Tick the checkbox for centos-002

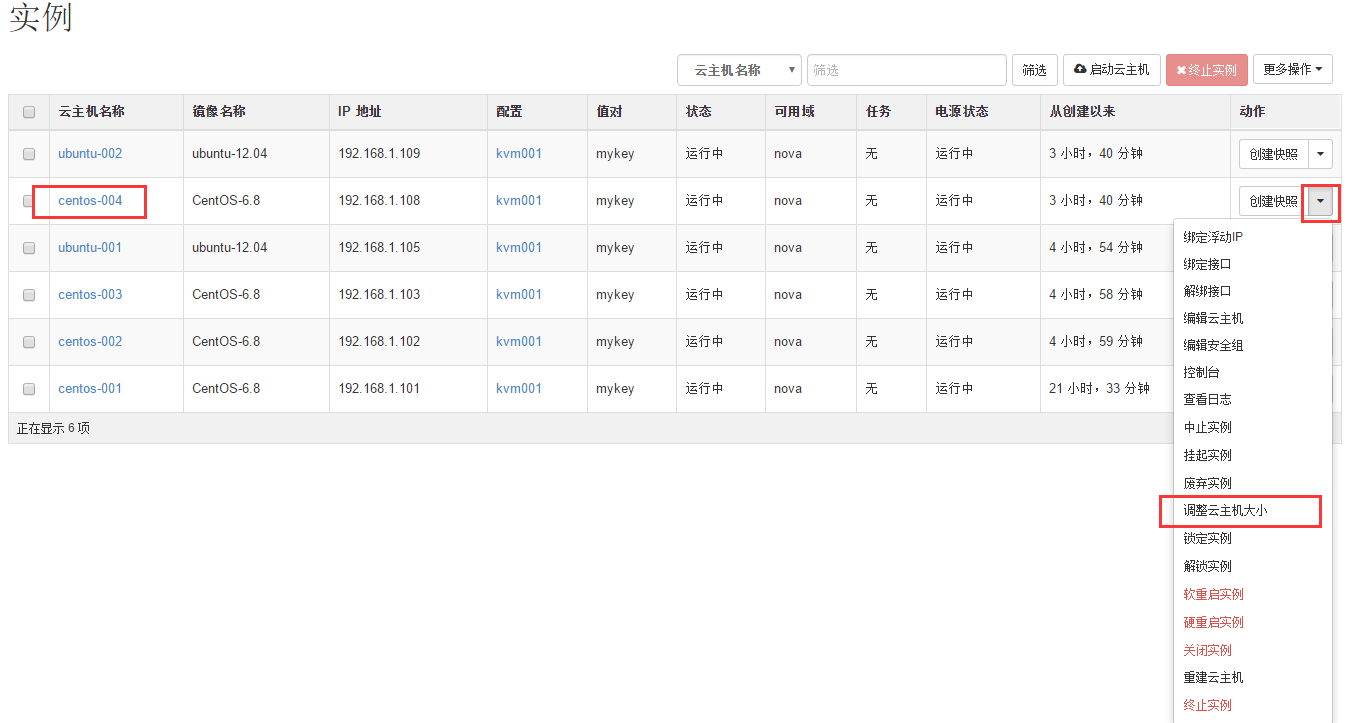(29, 342)
